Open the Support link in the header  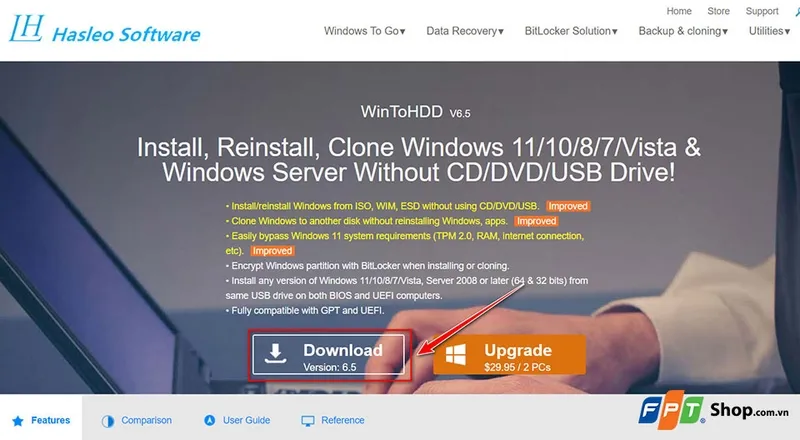tap(762, 11)
